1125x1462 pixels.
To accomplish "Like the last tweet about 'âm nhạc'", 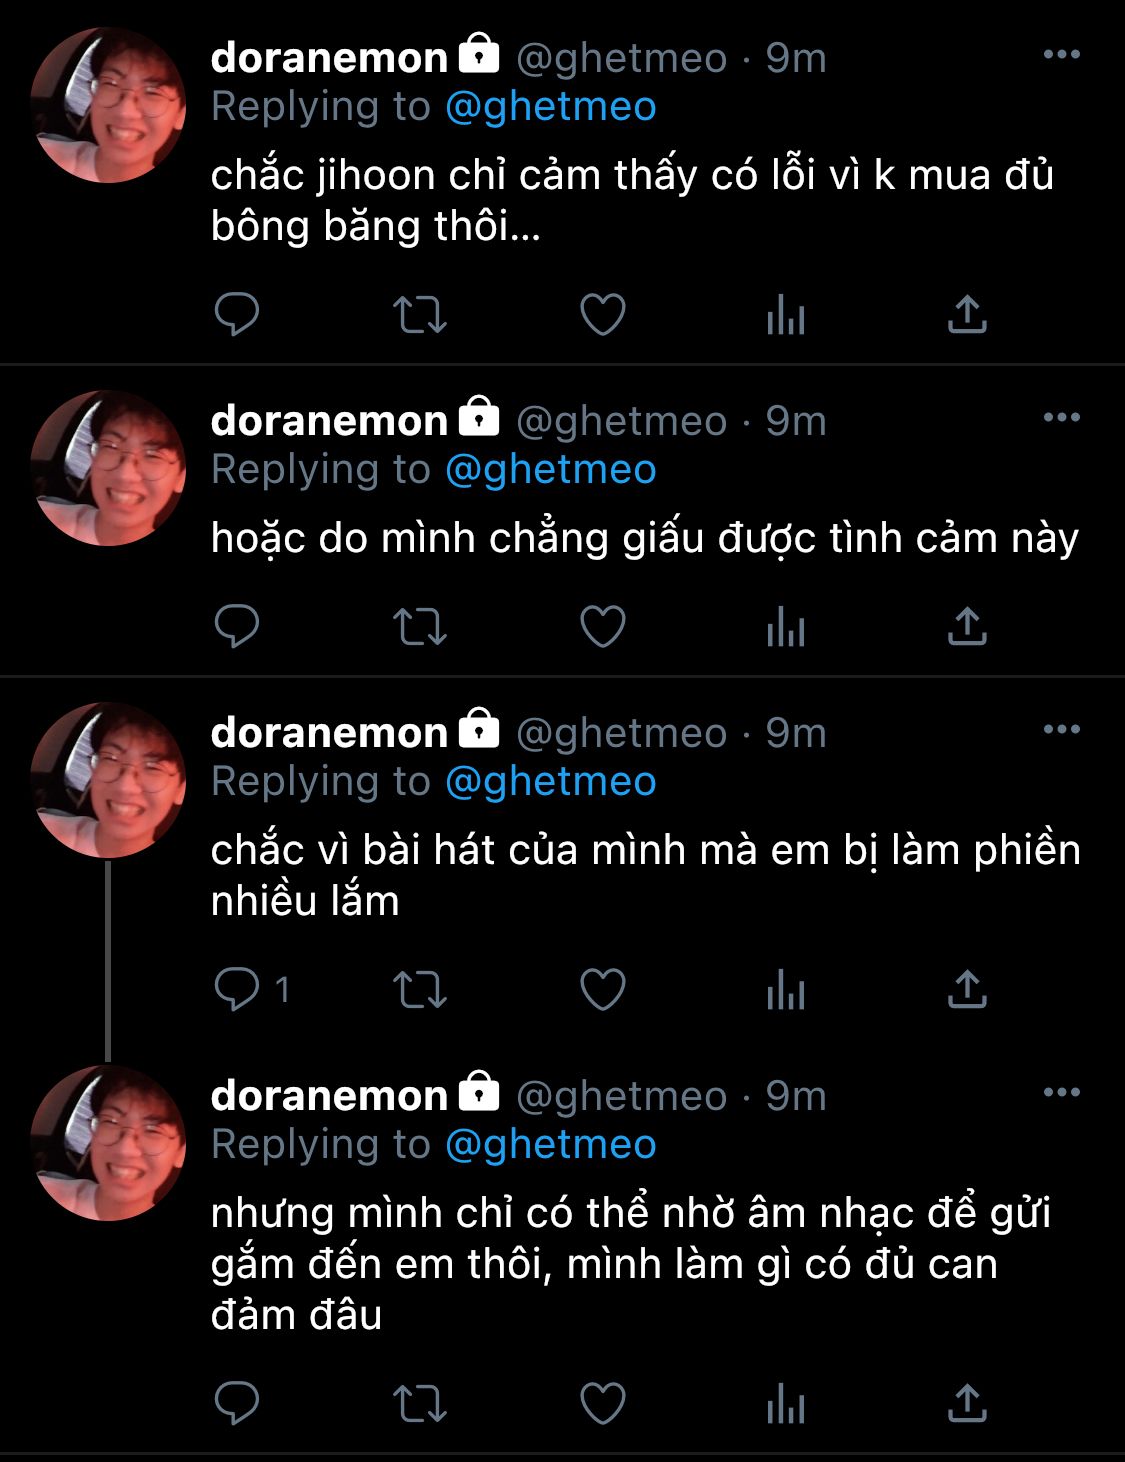I will pyautogui.click(x=603, y=1403).
